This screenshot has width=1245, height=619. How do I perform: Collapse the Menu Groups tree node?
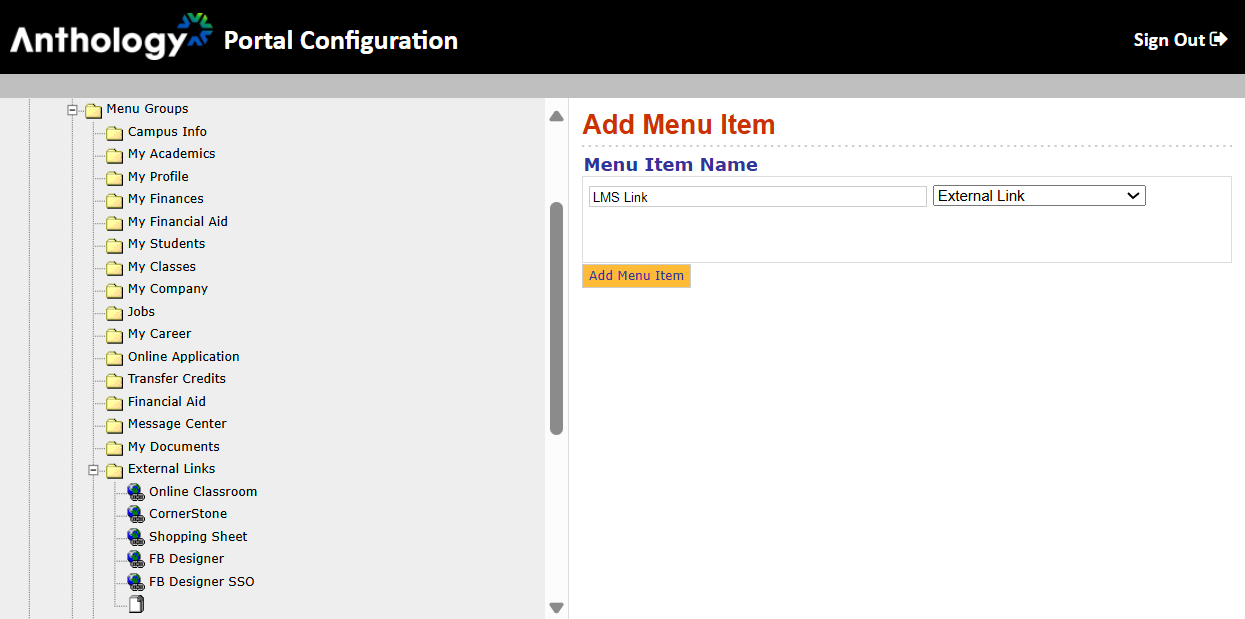click(x=72, y=110)
